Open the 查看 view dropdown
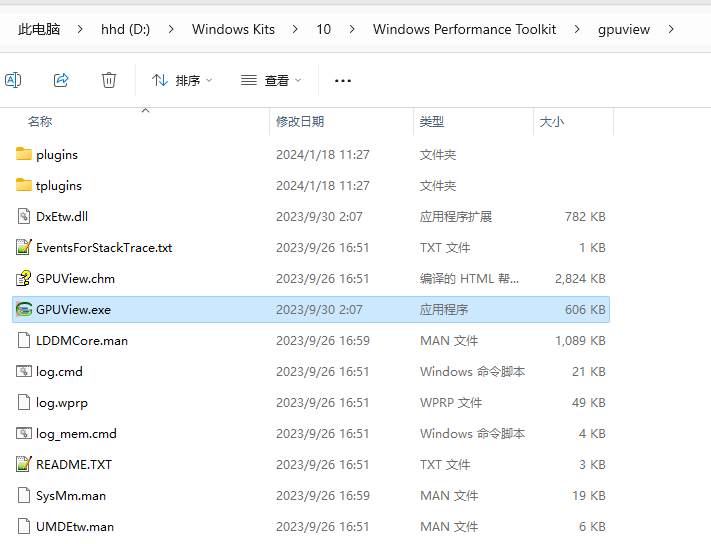The image size is (711, 544). tap(271, 80)
